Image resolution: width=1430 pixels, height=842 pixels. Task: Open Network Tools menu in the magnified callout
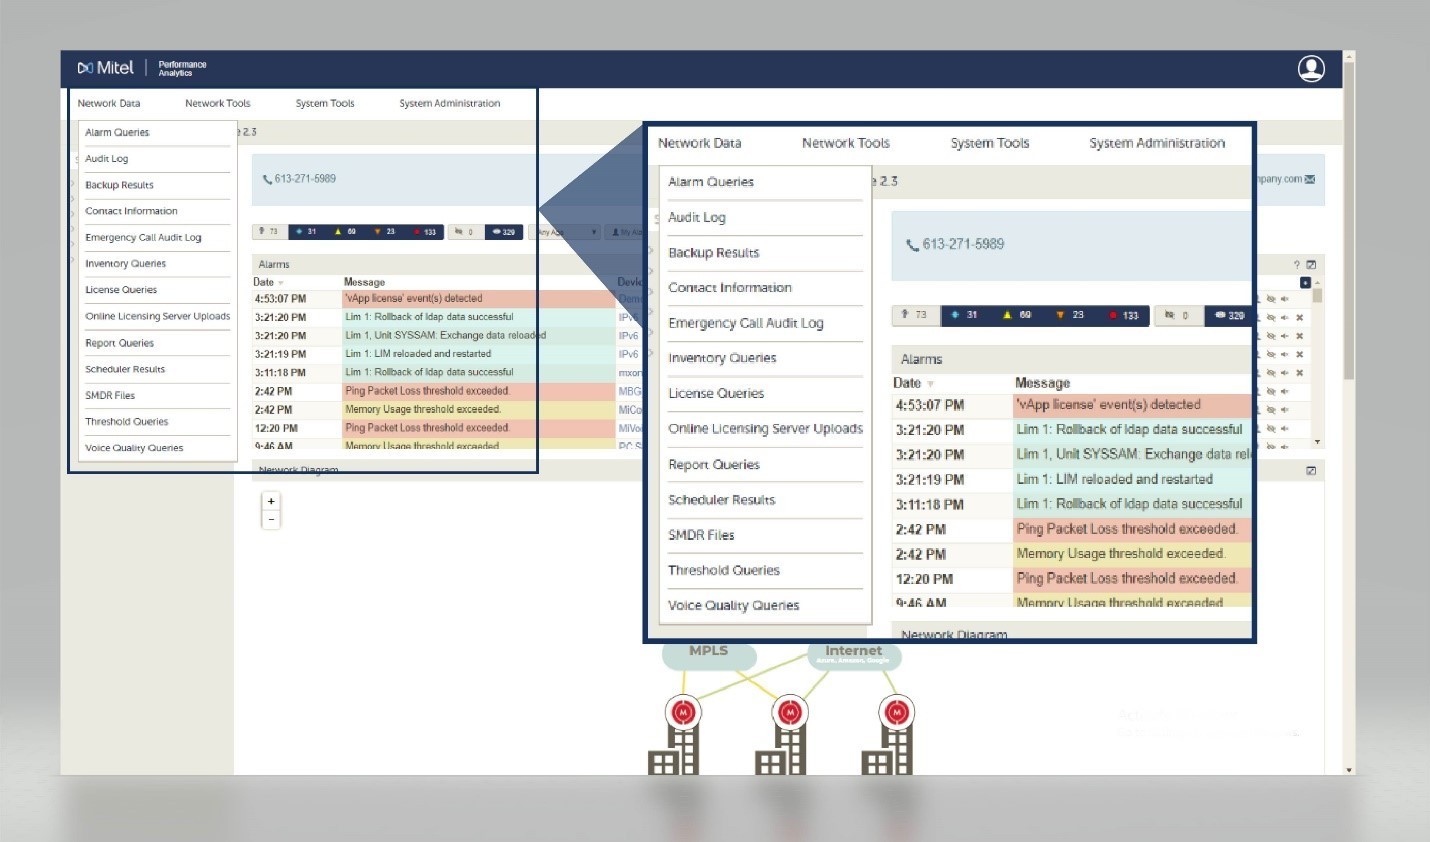(x=846, y=143)
